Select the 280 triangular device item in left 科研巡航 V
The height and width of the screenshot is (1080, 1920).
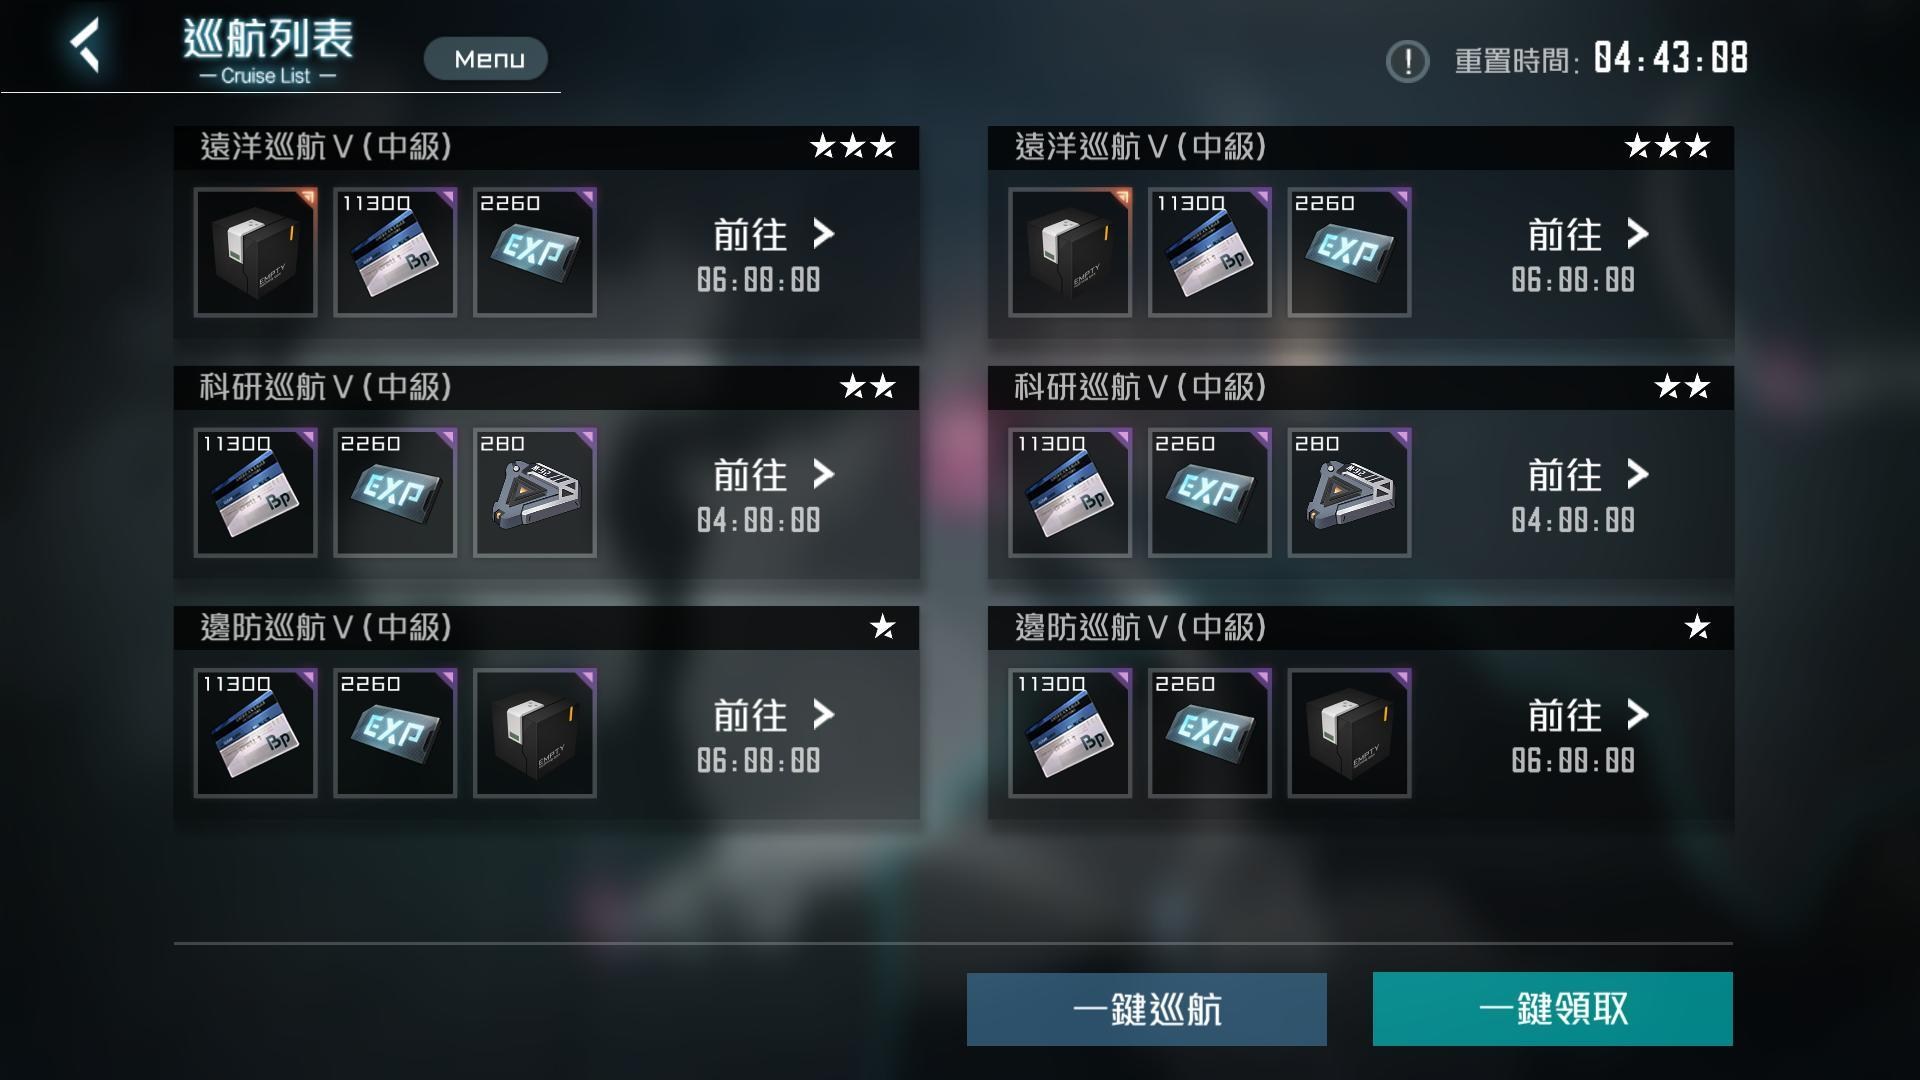click(535, 493)
